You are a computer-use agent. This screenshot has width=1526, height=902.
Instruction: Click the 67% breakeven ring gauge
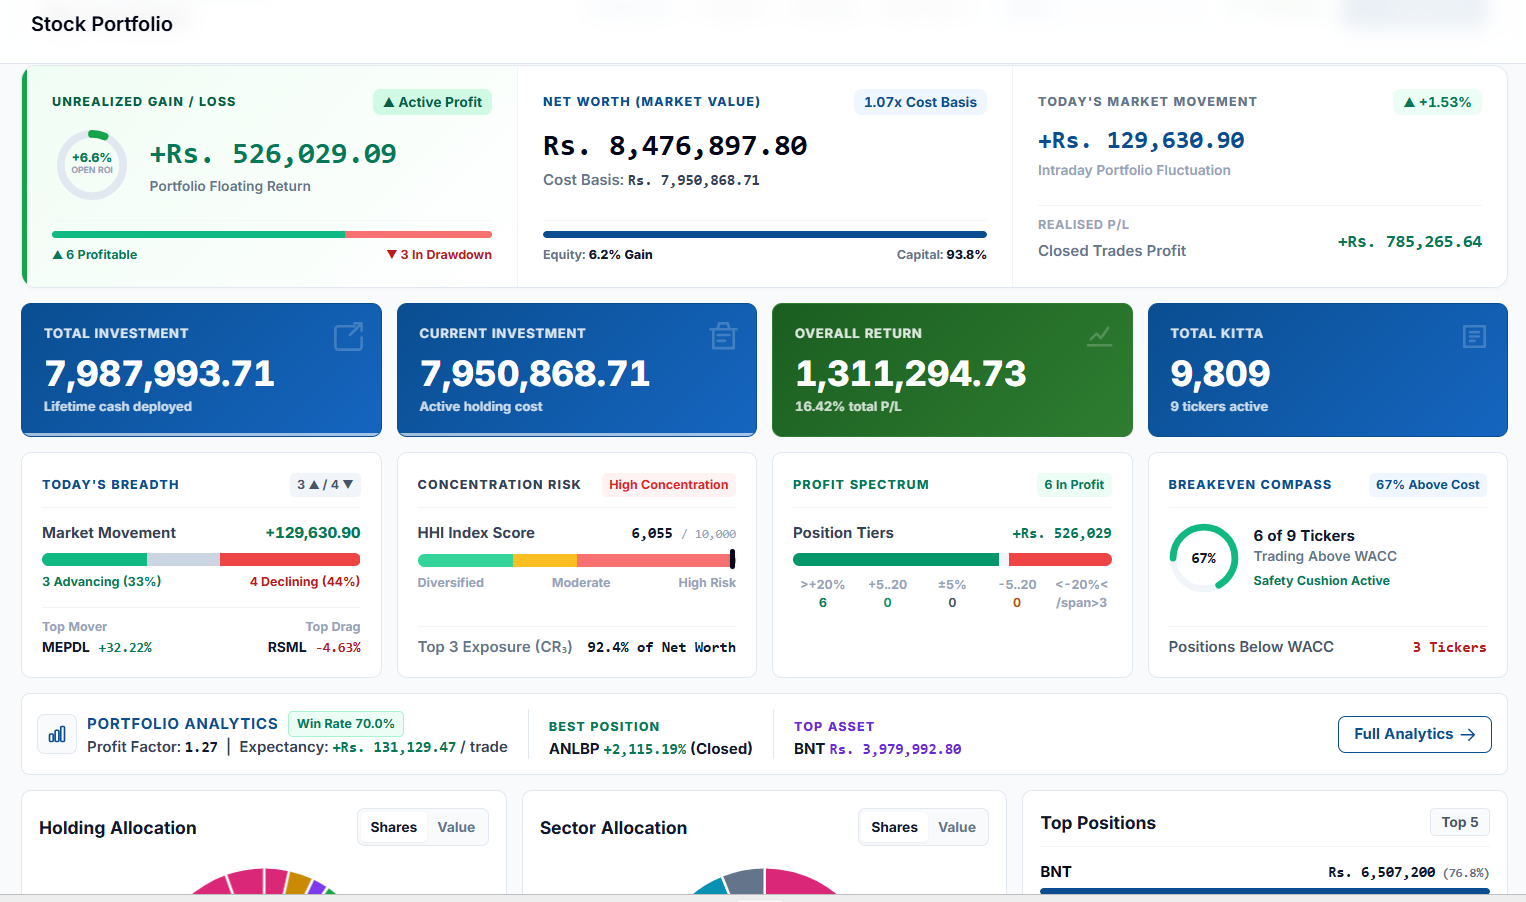point(1204,558)
